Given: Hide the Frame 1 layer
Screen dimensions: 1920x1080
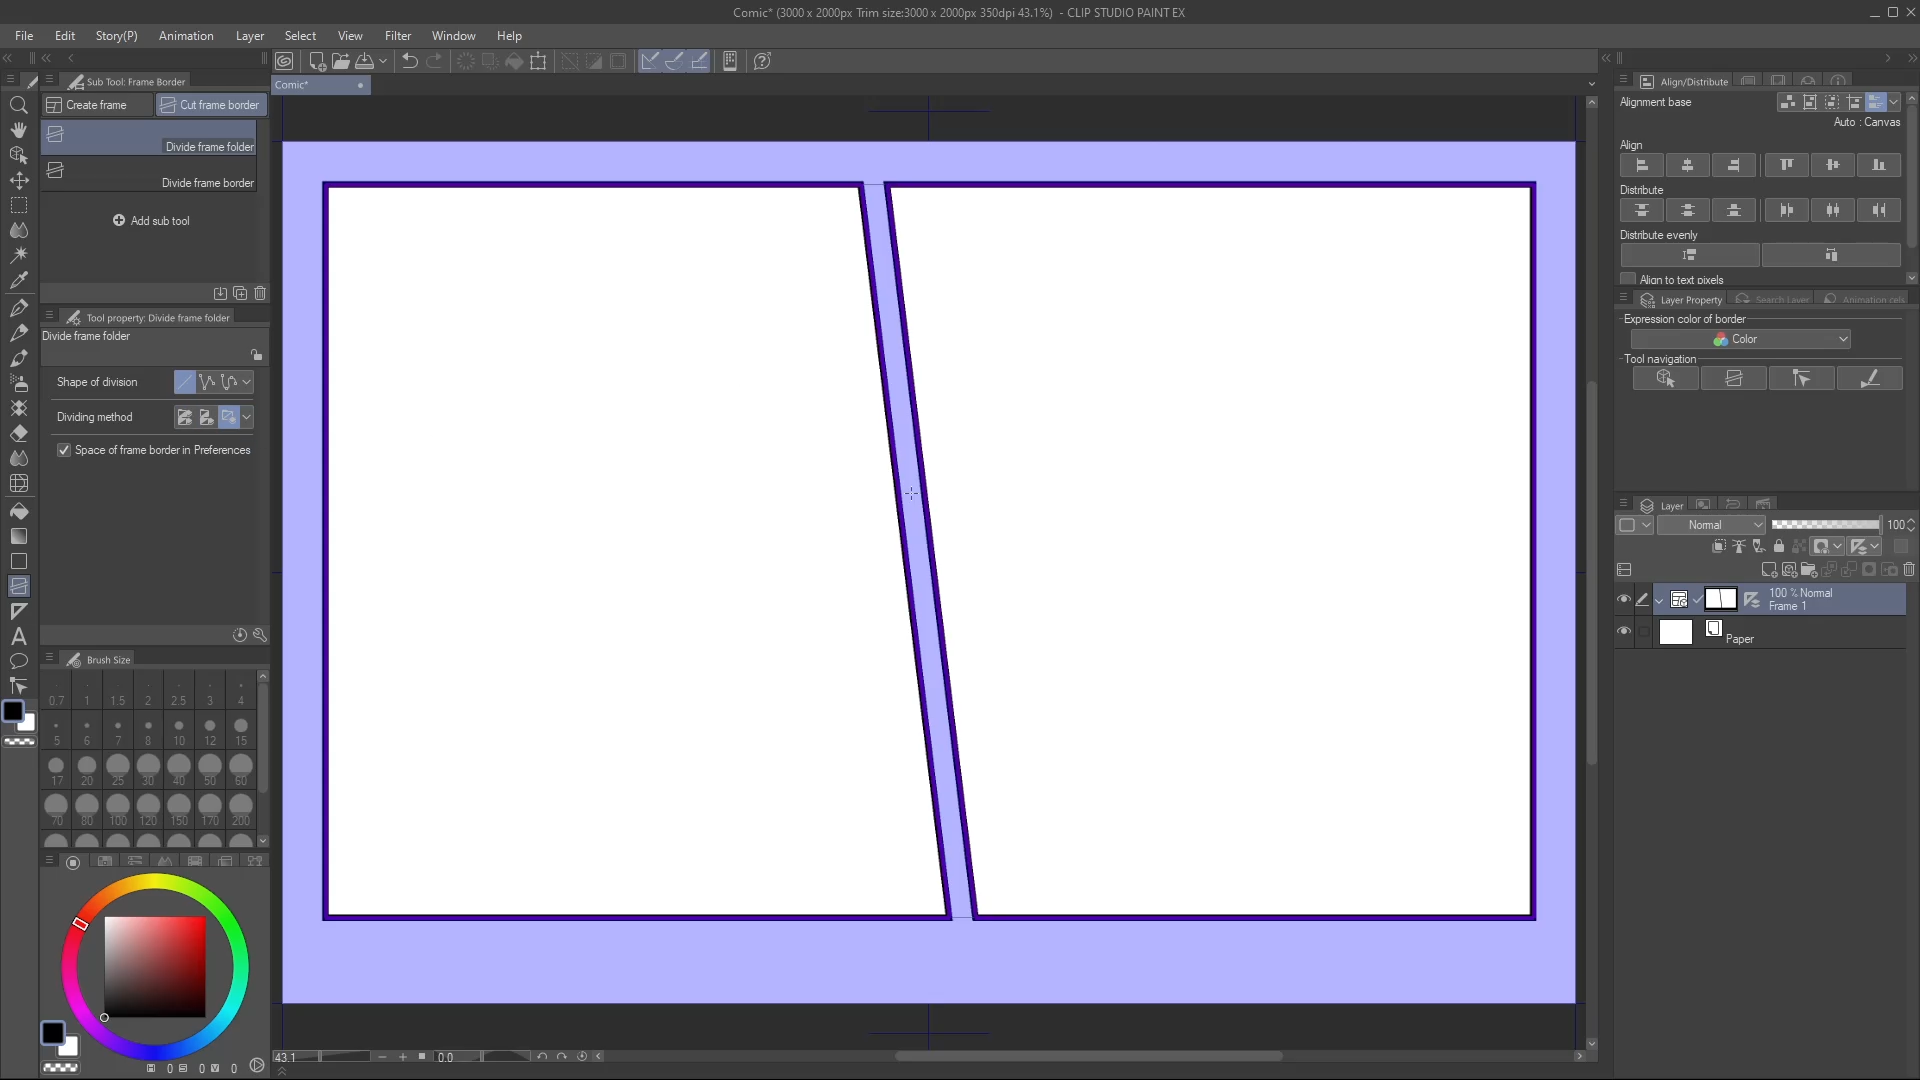Looking at the screenshot, I should click(1623, 599).
